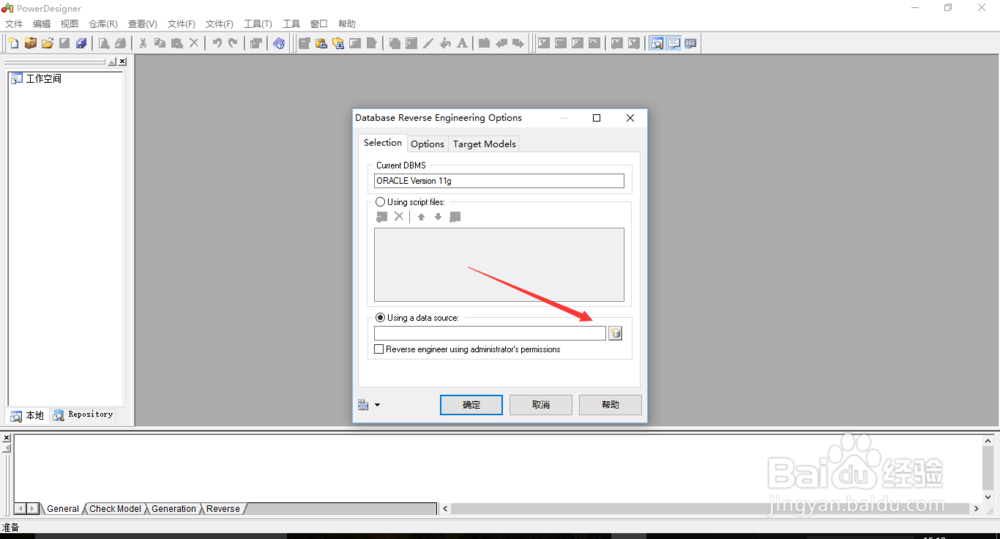
Task: Click the Save toolbar icon
Action: coord(64,43)
